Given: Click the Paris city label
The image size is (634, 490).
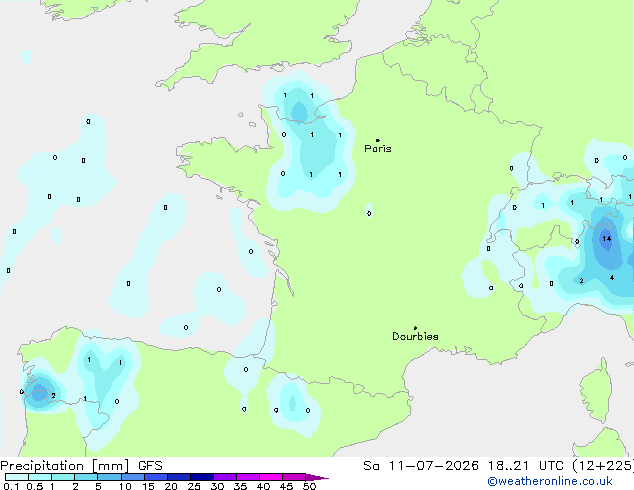Looking at the screenshot, I should click(378, 149).
